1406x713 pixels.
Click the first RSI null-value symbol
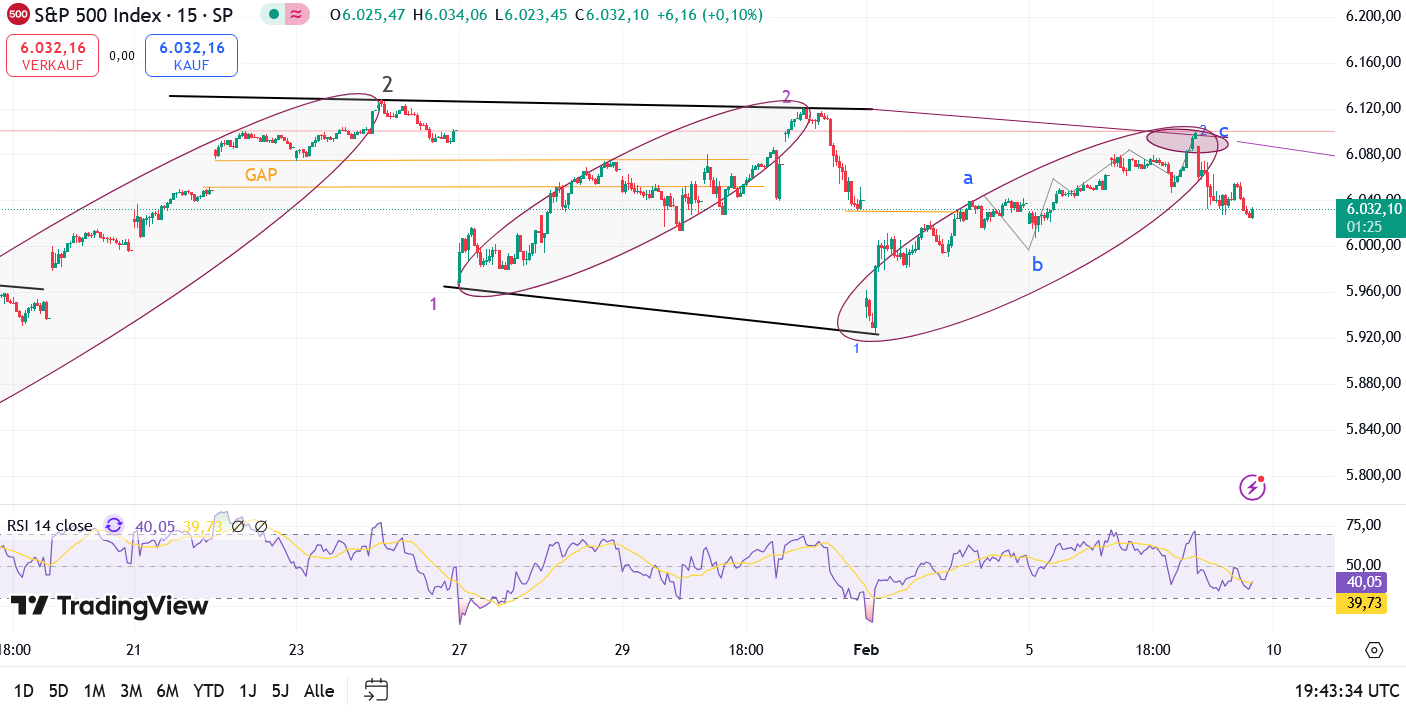point(237,526)
